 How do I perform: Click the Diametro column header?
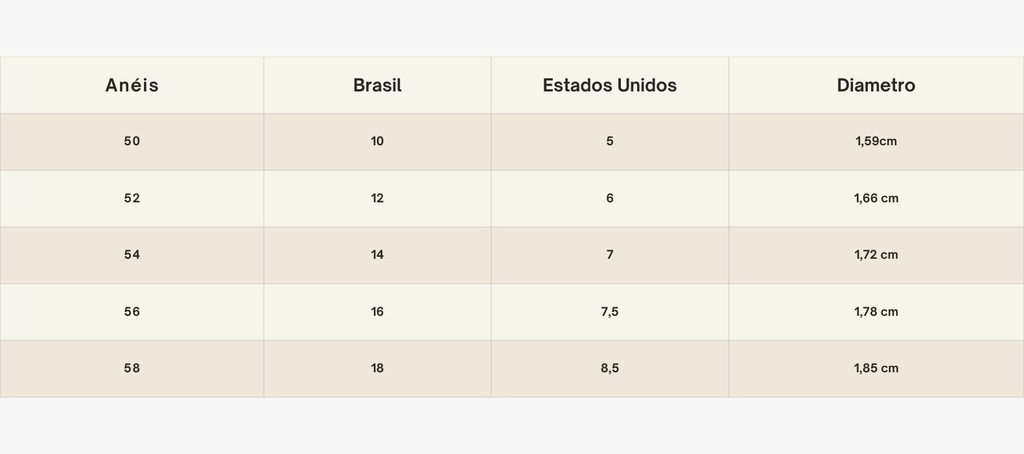876,85
